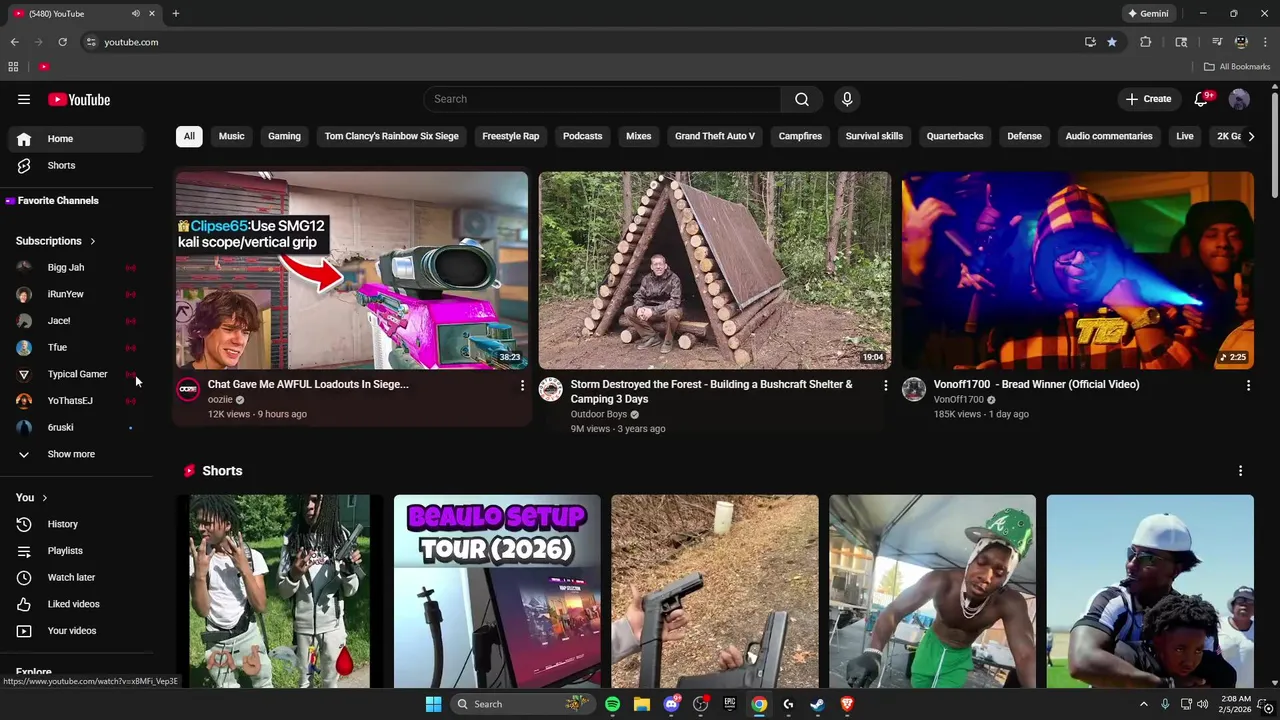The image size is (1280, 720).
Task: Open Liked videos in the sidebar
Action: 76,604
